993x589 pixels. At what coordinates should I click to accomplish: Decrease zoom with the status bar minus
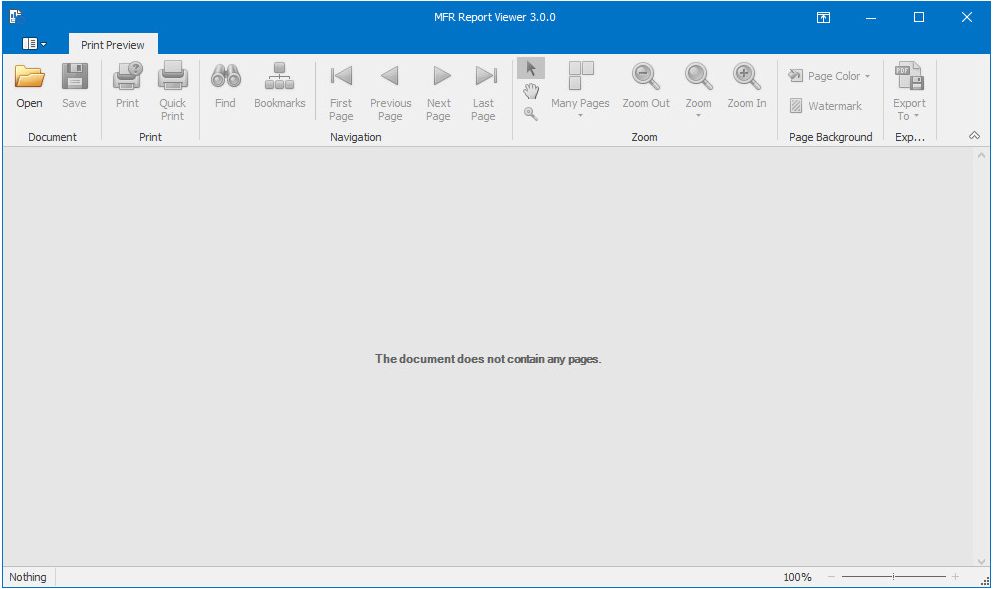[x=832, y=576]
